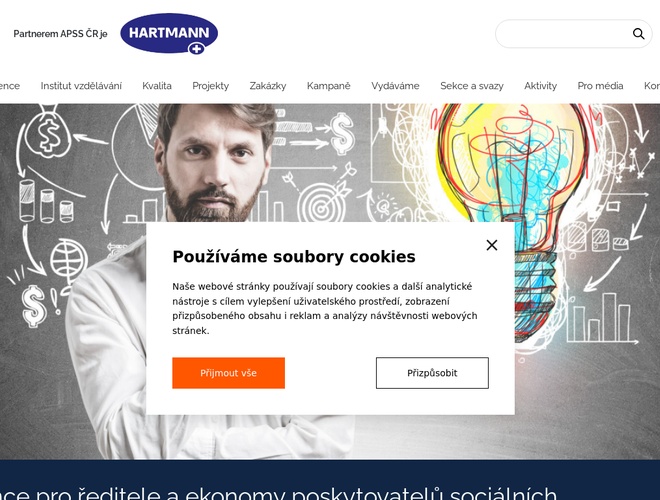Open the Institut vzdělávání menu
This screenshot has height=500, width=660.
click(81, 86)
